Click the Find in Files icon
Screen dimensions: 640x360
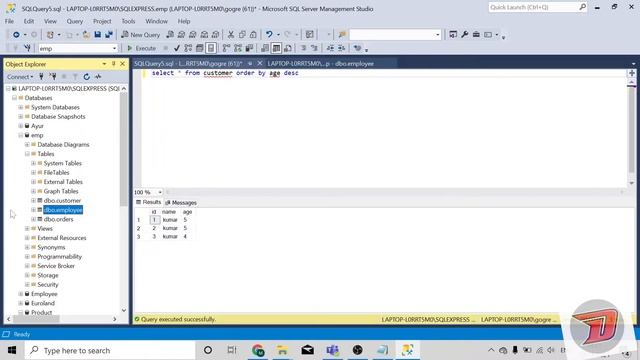[342, 35]
